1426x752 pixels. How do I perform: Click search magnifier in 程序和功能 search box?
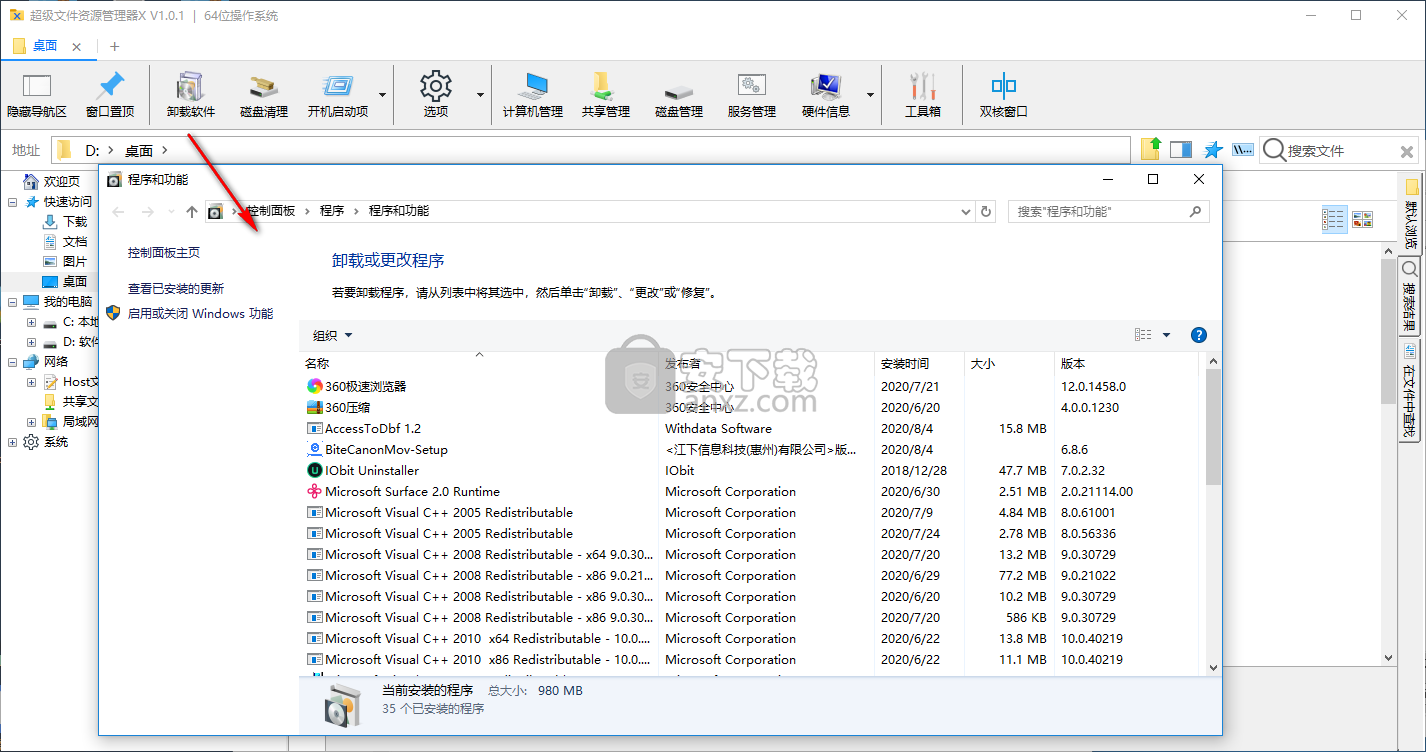point(1195,212)
